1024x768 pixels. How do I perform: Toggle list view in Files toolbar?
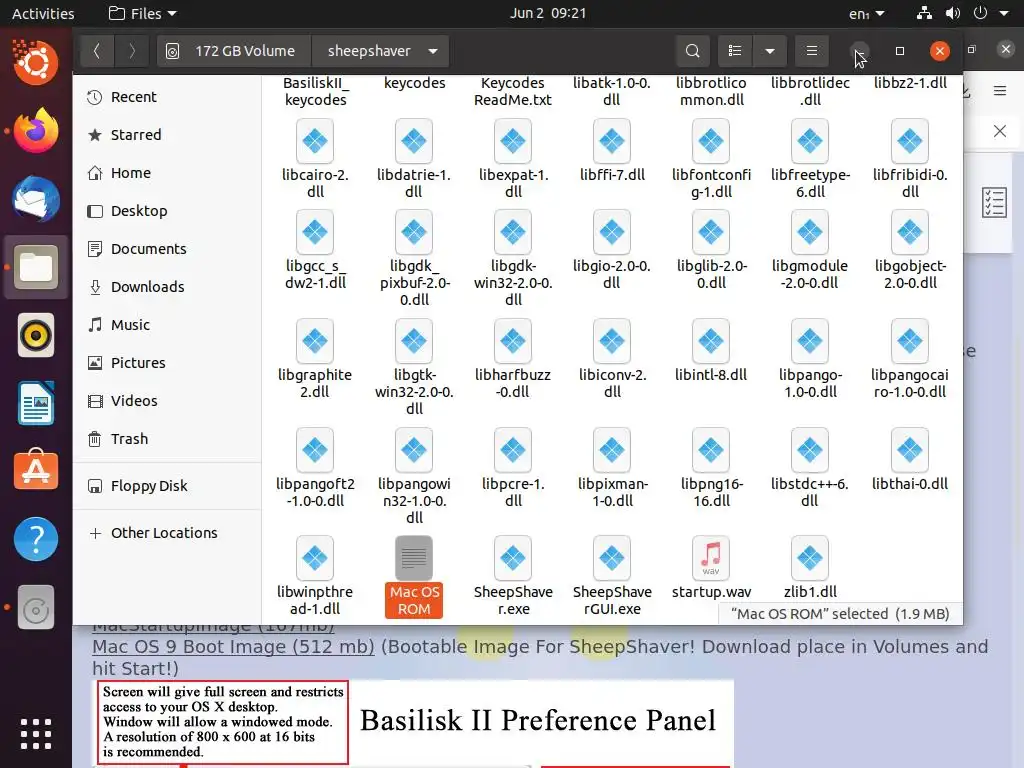point(735,51)
